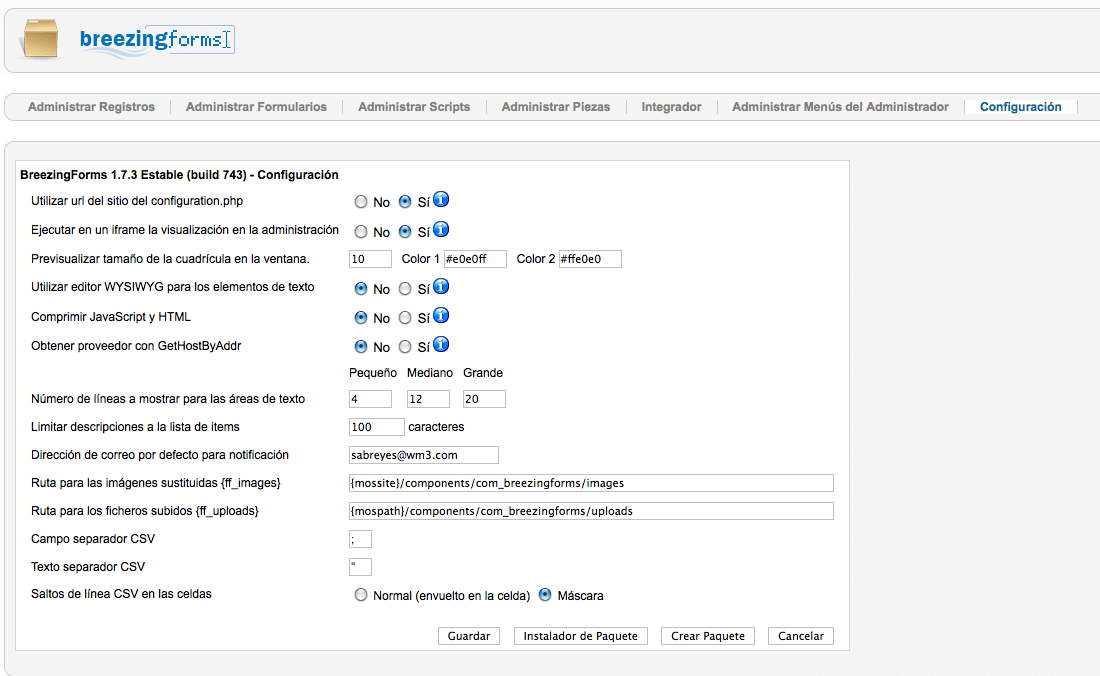Focus the Grande lines field showing 20
The image size is (1100, 676).
484,399
